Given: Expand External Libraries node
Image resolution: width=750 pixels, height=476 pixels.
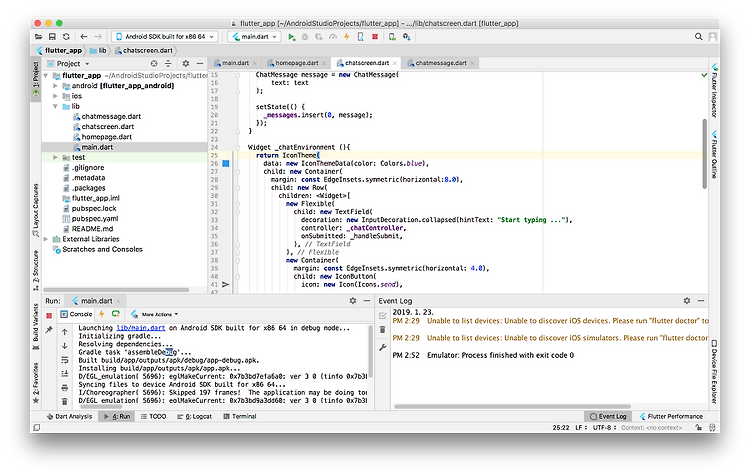Looking at the screenshot, I should [x=46, y=239].
